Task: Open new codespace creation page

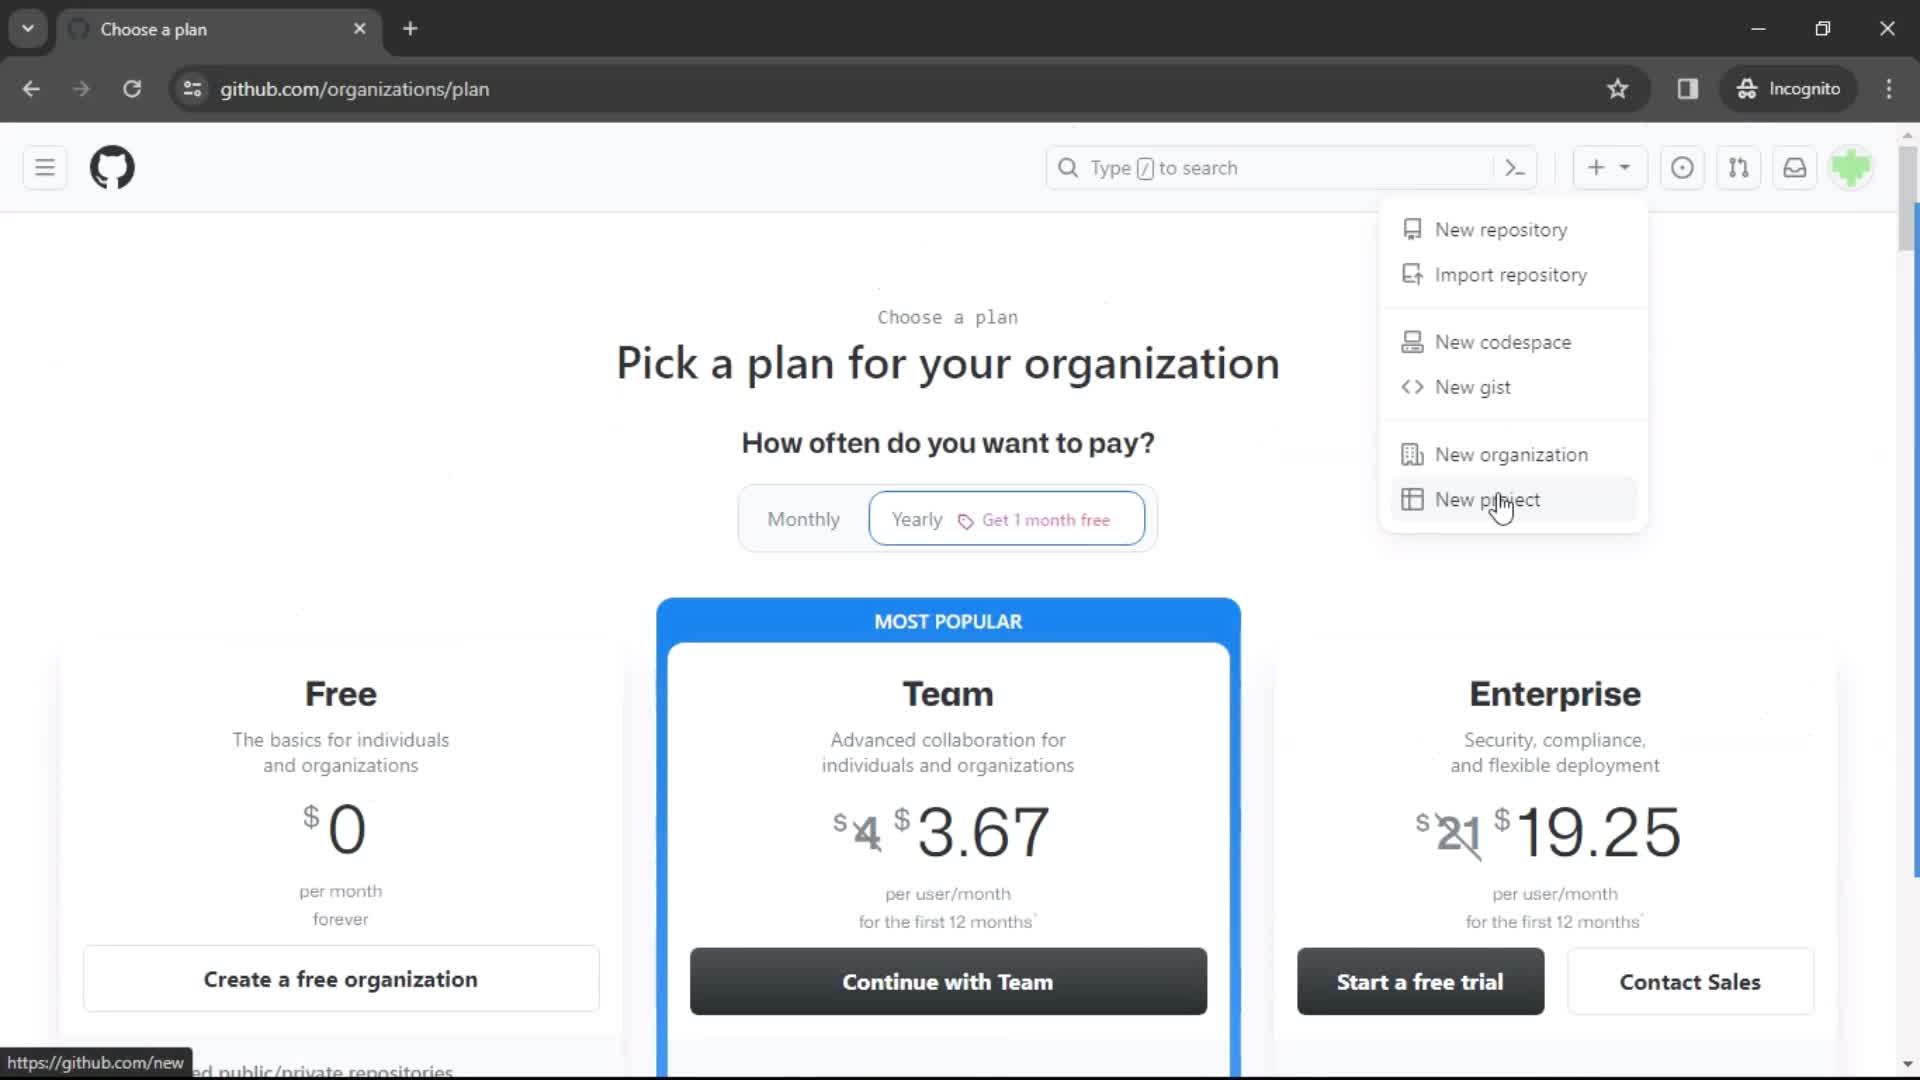Action: point(1503,342)
